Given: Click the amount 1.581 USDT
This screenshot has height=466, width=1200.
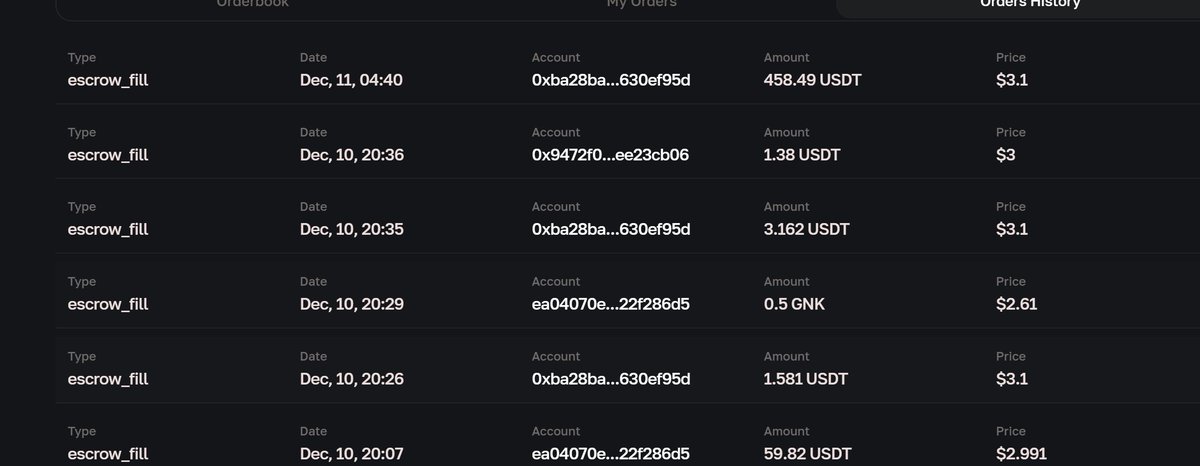Looking at the screenshot, I should pos(806,379).
